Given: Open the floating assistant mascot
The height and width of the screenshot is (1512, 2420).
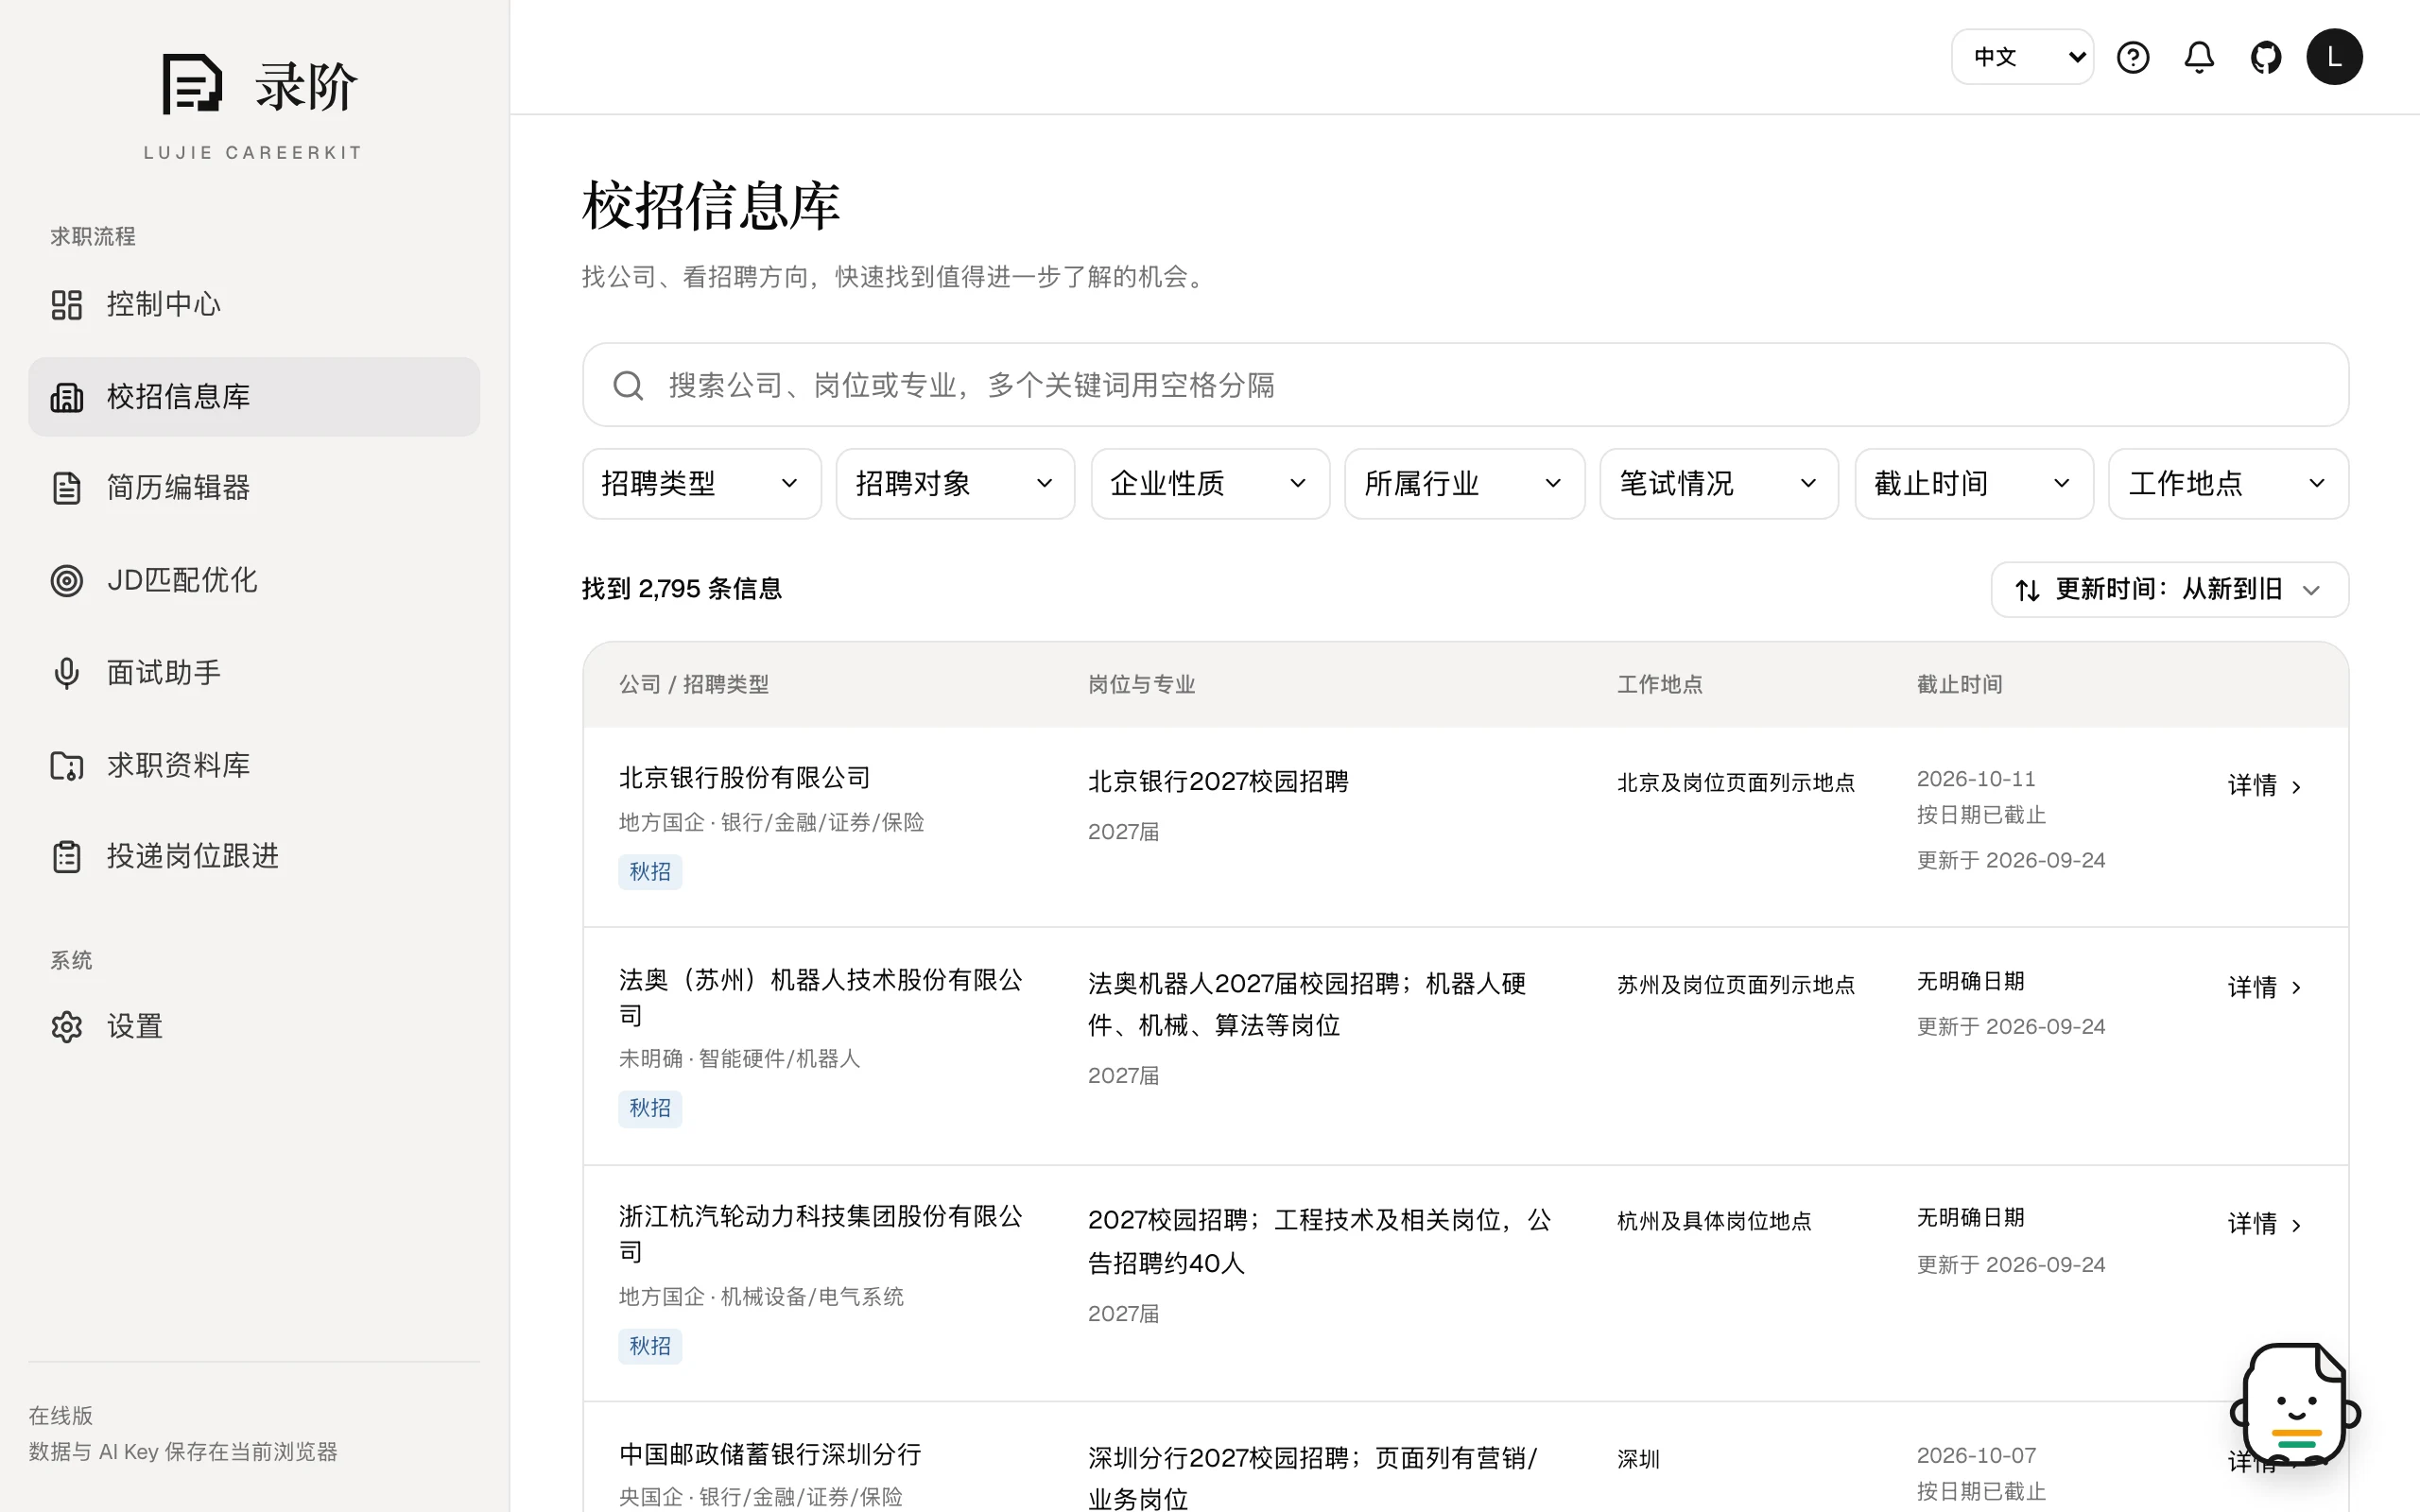Looking at the screenshot, I should 2296,1404.
